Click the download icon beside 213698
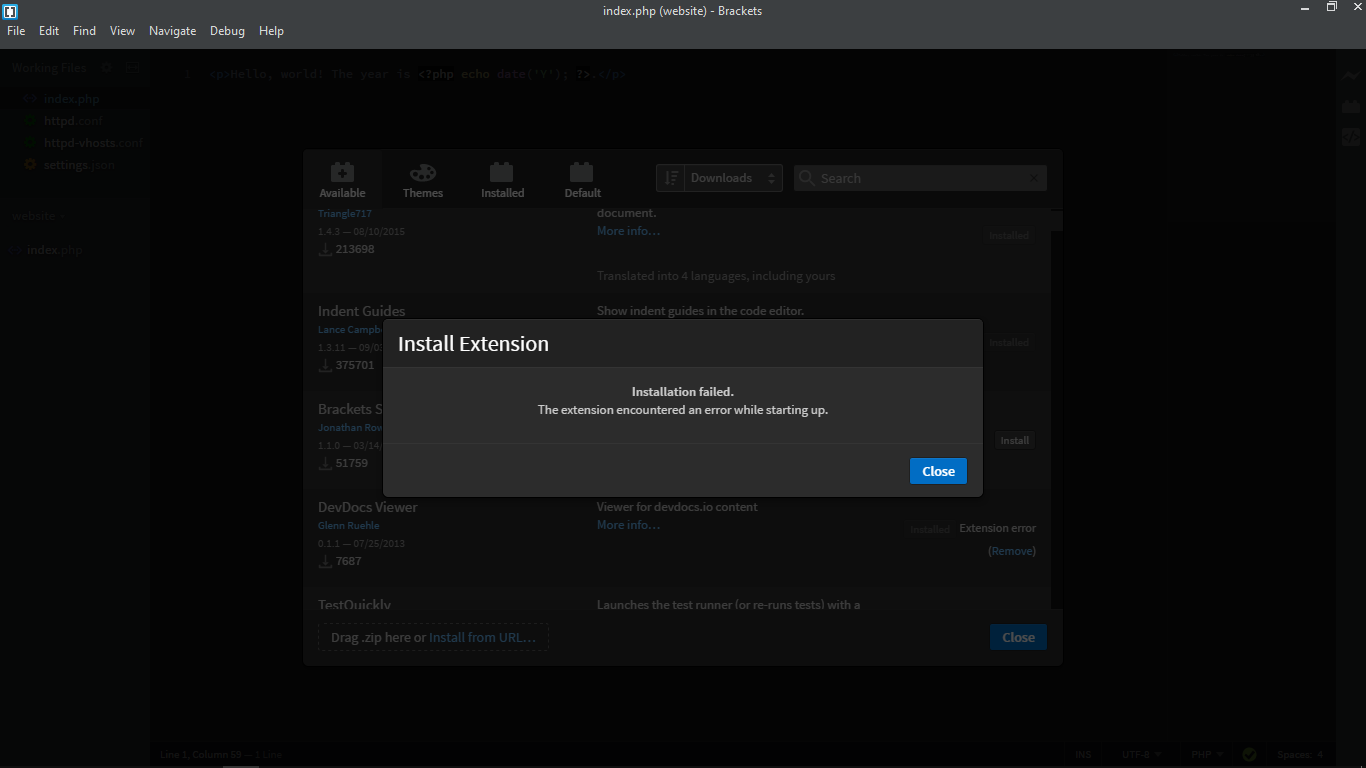Viewport: 1366px width, 768px height. point(325,249)
